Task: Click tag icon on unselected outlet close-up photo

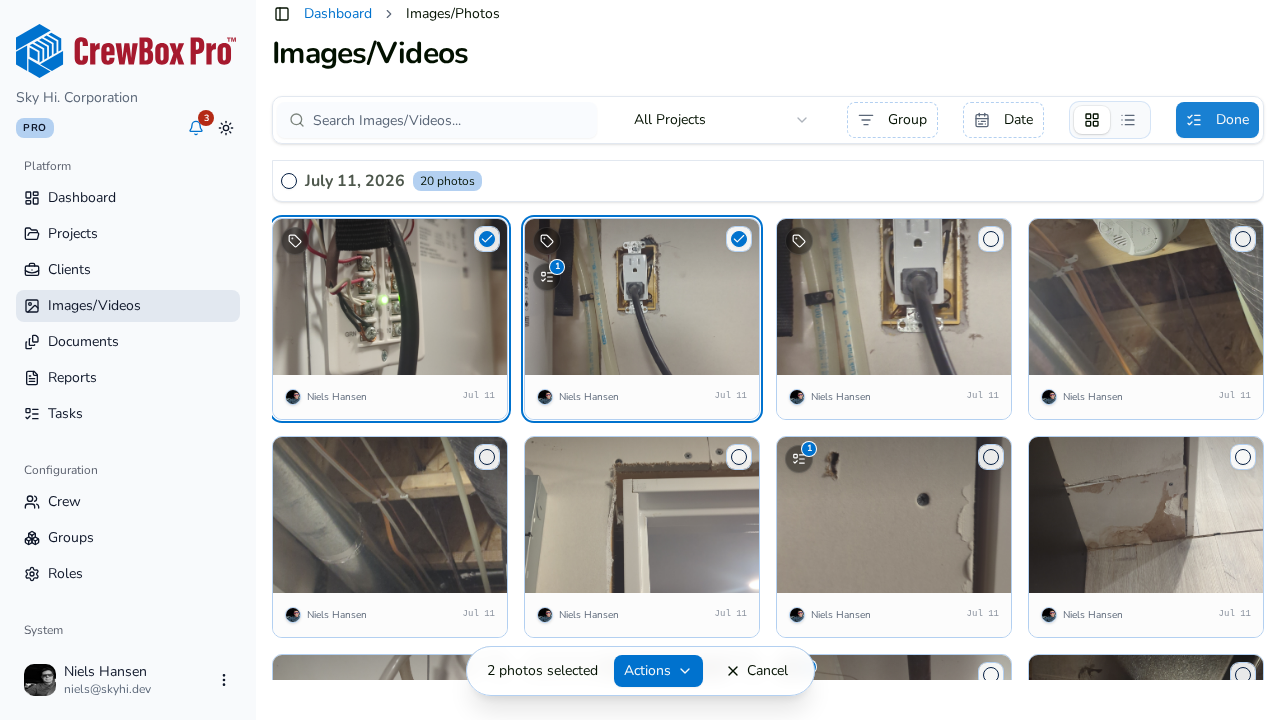Action: 799,241
